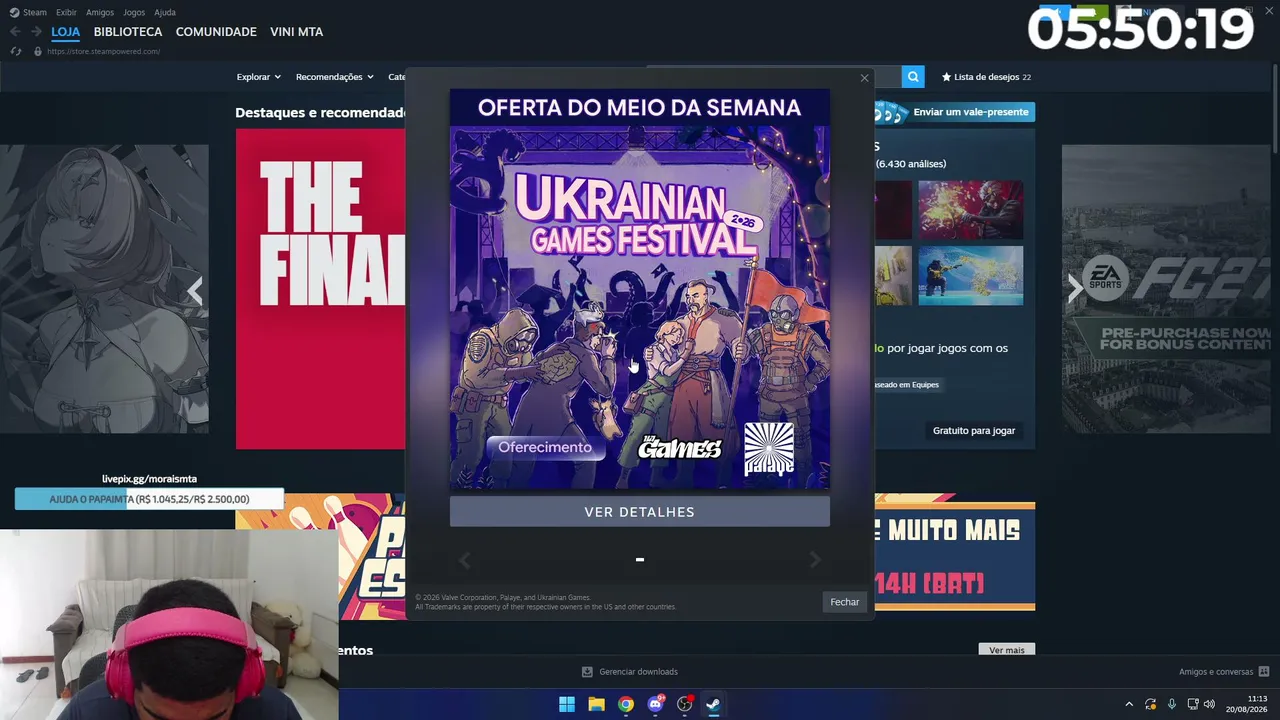
Task: Click the downloads icon beside Gerenciar downloads
Action: (587, 672)
